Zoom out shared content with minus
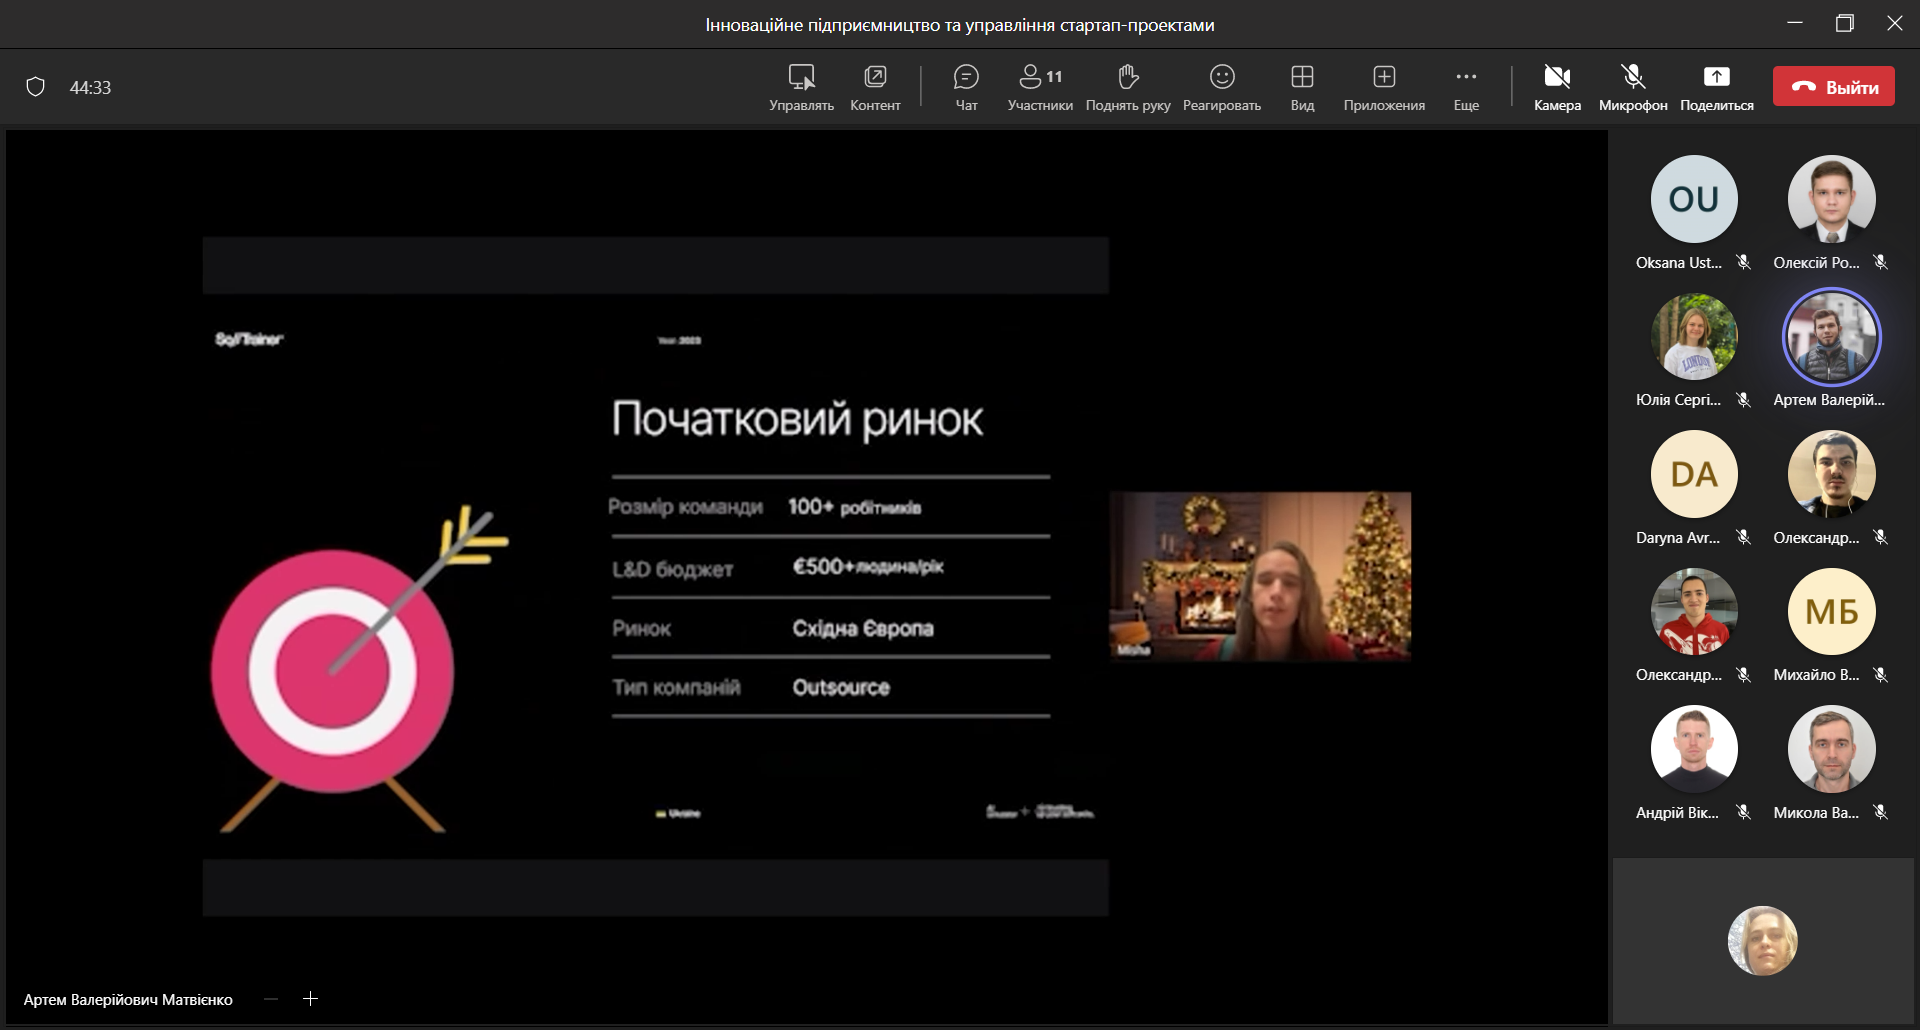 [x=271, y=998]
